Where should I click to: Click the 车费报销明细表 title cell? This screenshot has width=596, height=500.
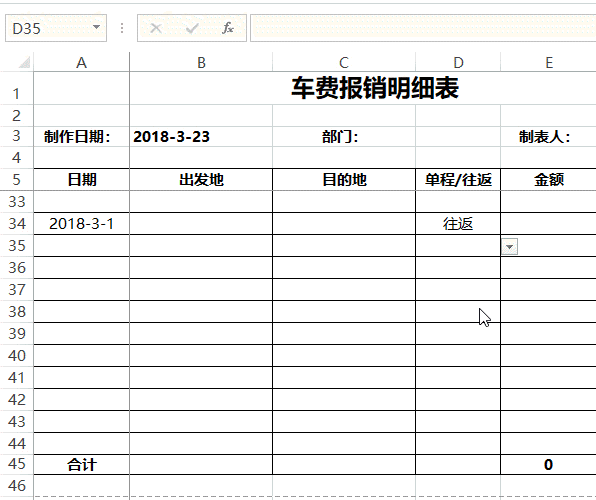point(375,88)
